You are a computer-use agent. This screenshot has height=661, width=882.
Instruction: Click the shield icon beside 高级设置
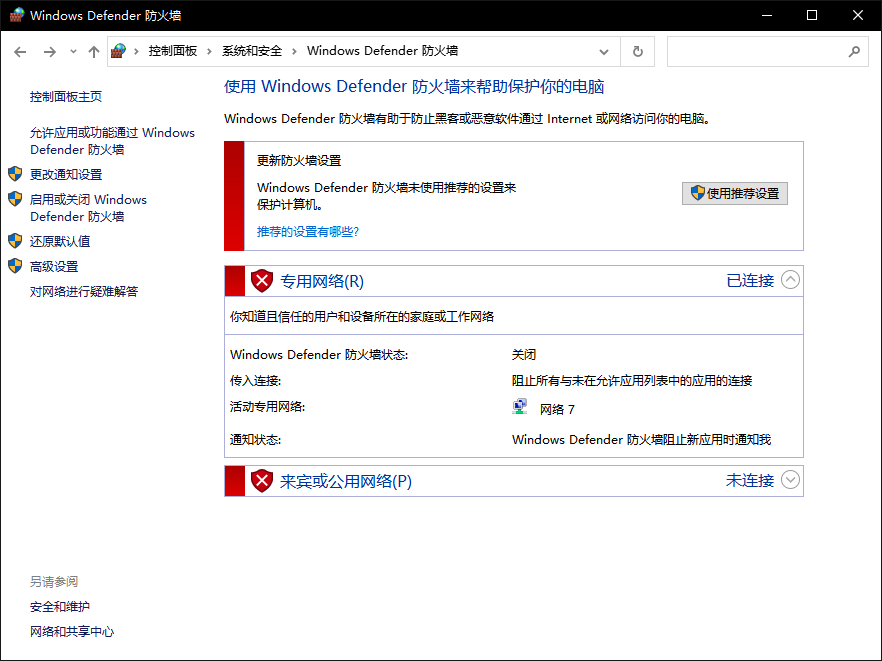pos(15,266)
